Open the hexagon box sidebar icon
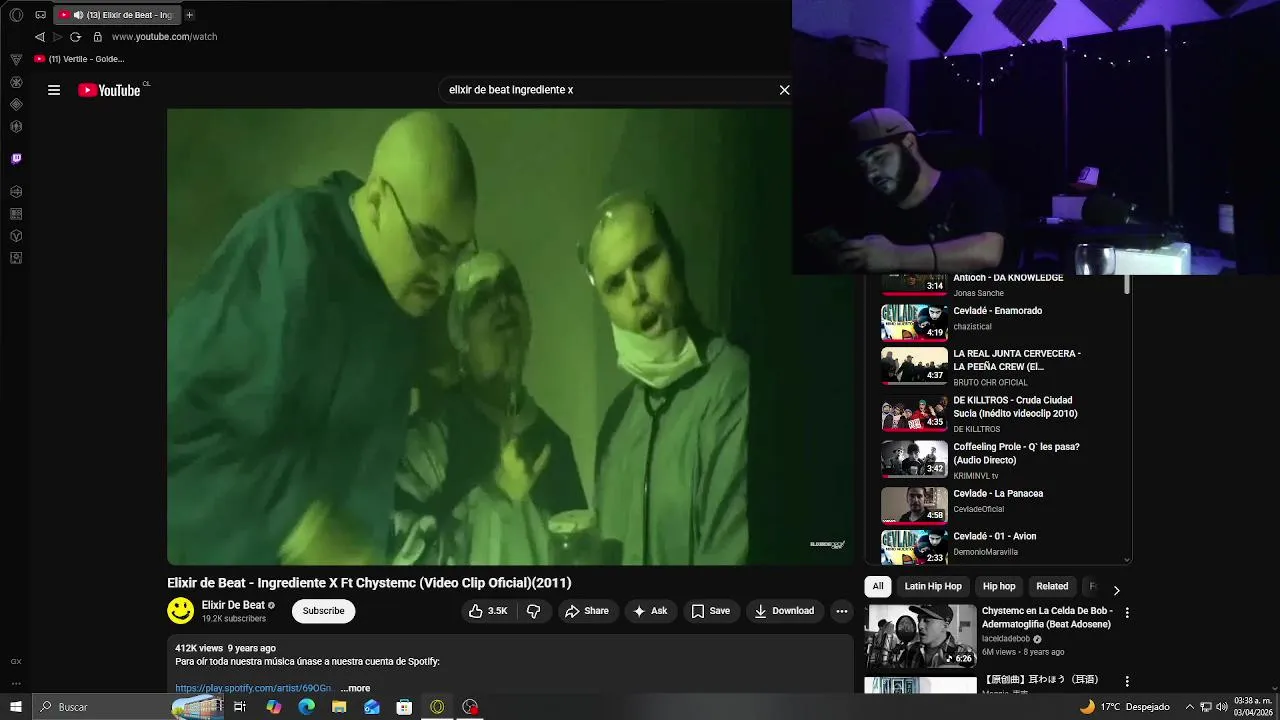This screenshot has width=1280, height=720. click(16, 191)
